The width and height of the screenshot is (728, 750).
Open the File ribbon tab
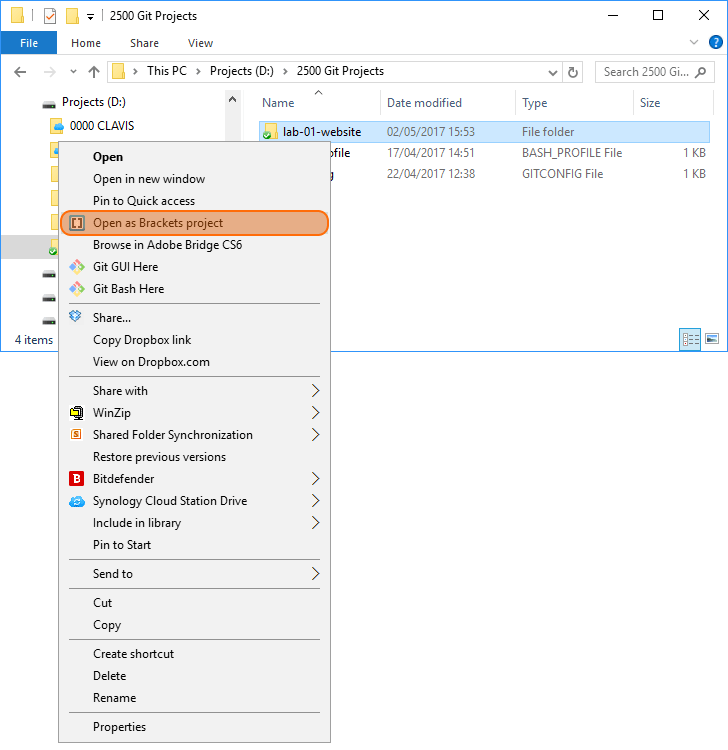click(x=29, y=43)
